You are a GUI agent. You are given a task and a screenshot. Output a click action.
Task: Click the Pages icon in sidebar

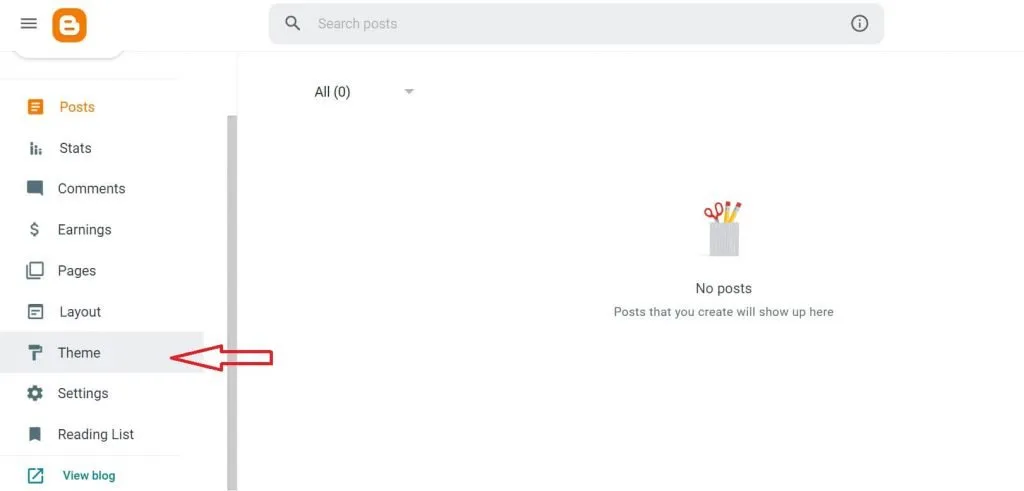35,270
